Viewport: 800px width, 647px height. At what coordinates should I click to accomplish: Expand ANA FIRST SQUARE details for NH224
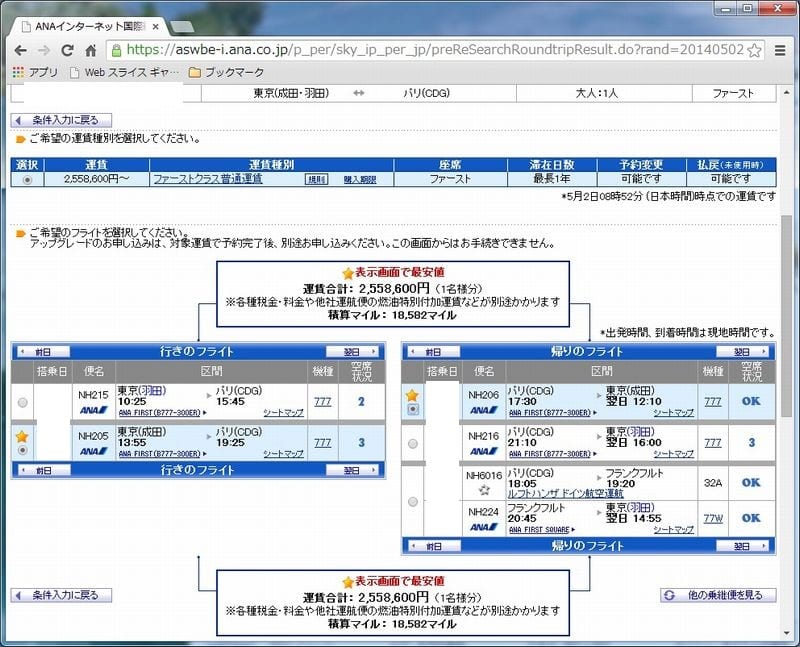coord(541,530)
